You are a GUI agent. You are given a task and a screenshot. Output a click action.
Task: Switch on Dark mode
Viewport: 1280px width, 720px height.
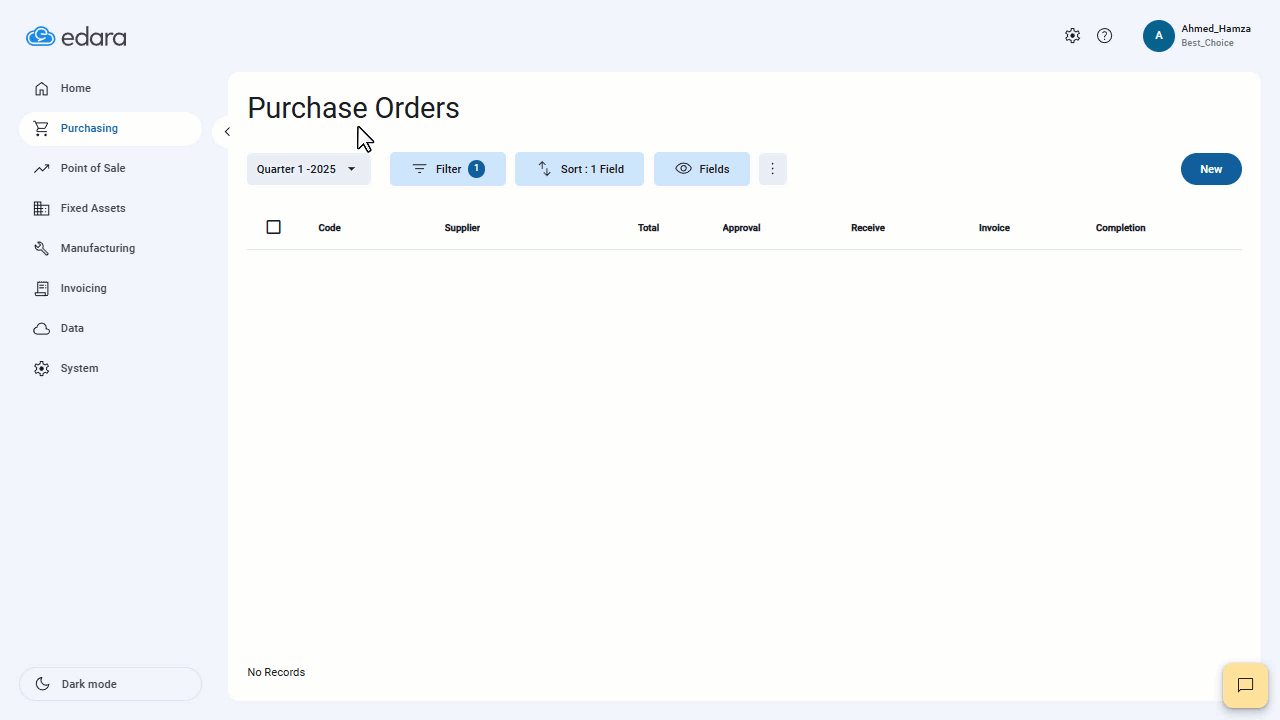coord(110,684)
